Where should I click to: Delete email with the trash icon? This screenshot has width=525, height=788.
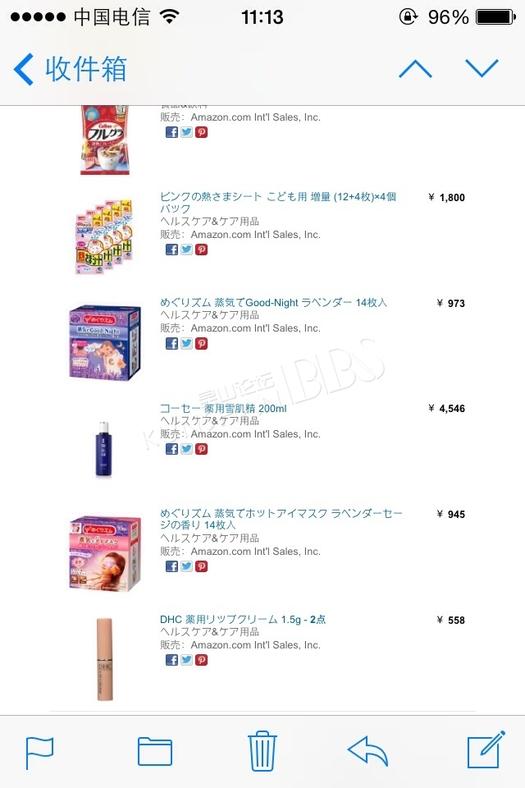click(262, 751)
